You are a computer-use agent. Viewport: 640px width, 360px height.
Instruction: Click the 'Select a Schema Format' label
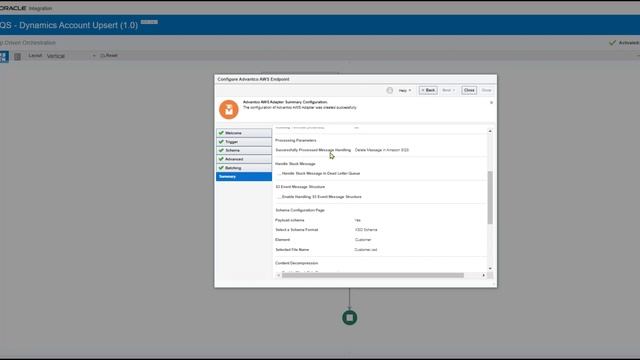coord(296,230)
